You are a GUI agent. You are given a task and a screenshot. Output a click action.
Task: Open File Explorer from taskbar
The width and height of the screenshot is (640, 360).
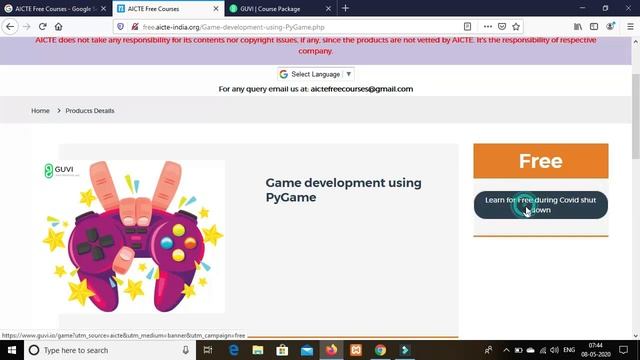coord(258,350)
